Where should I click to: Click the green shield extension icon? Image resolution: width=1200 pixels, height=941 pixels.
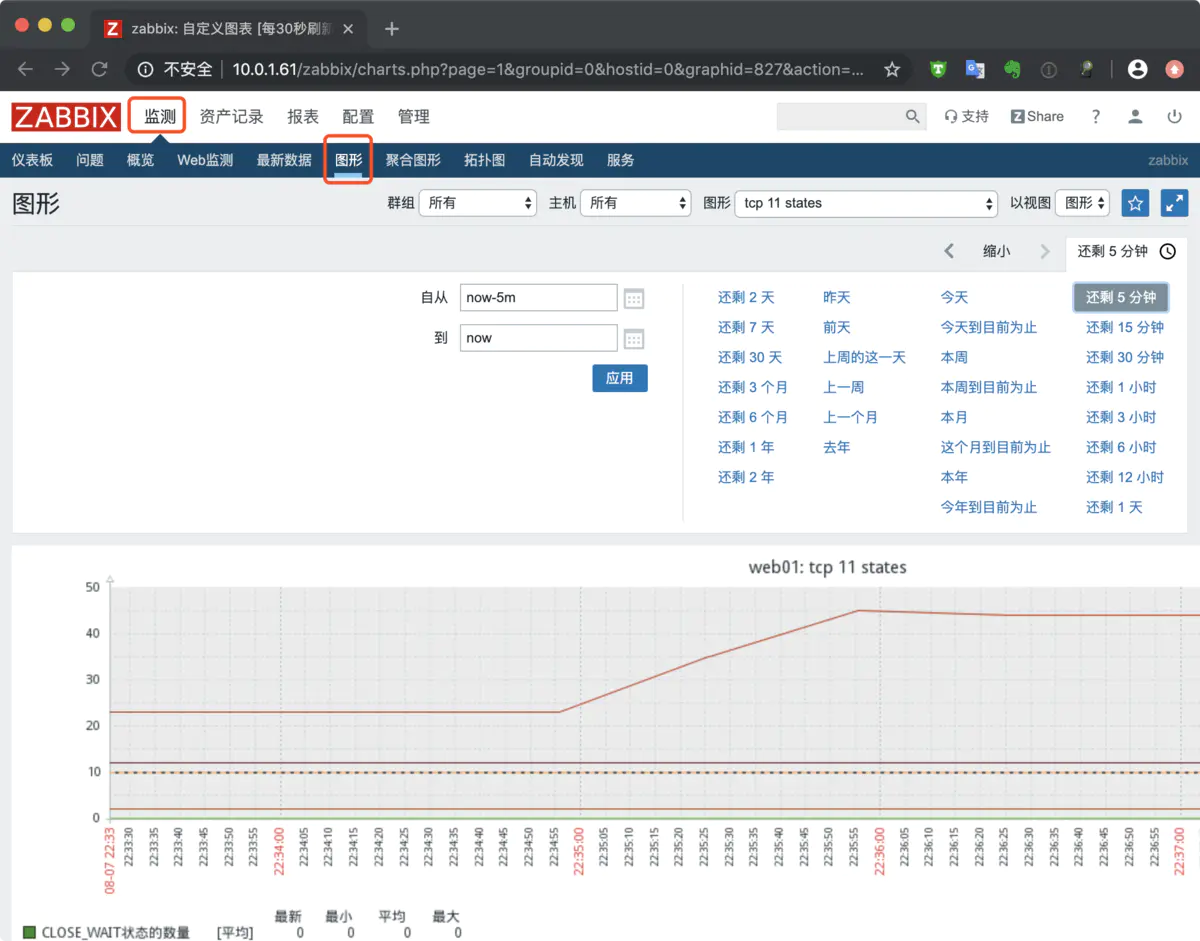(x=938, y=69)
